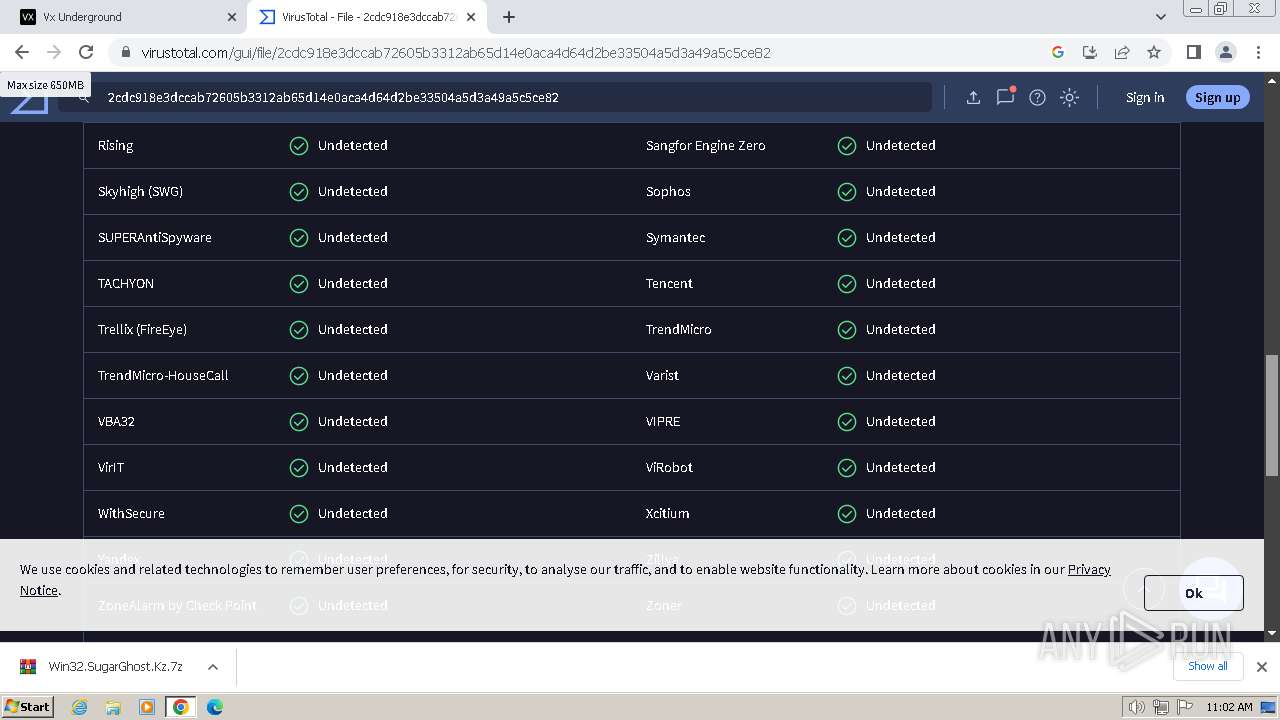The height and width of the screenshot is (720, 1280).
Task: Bookmark this page with the star icon
Action: (1154, 52)
